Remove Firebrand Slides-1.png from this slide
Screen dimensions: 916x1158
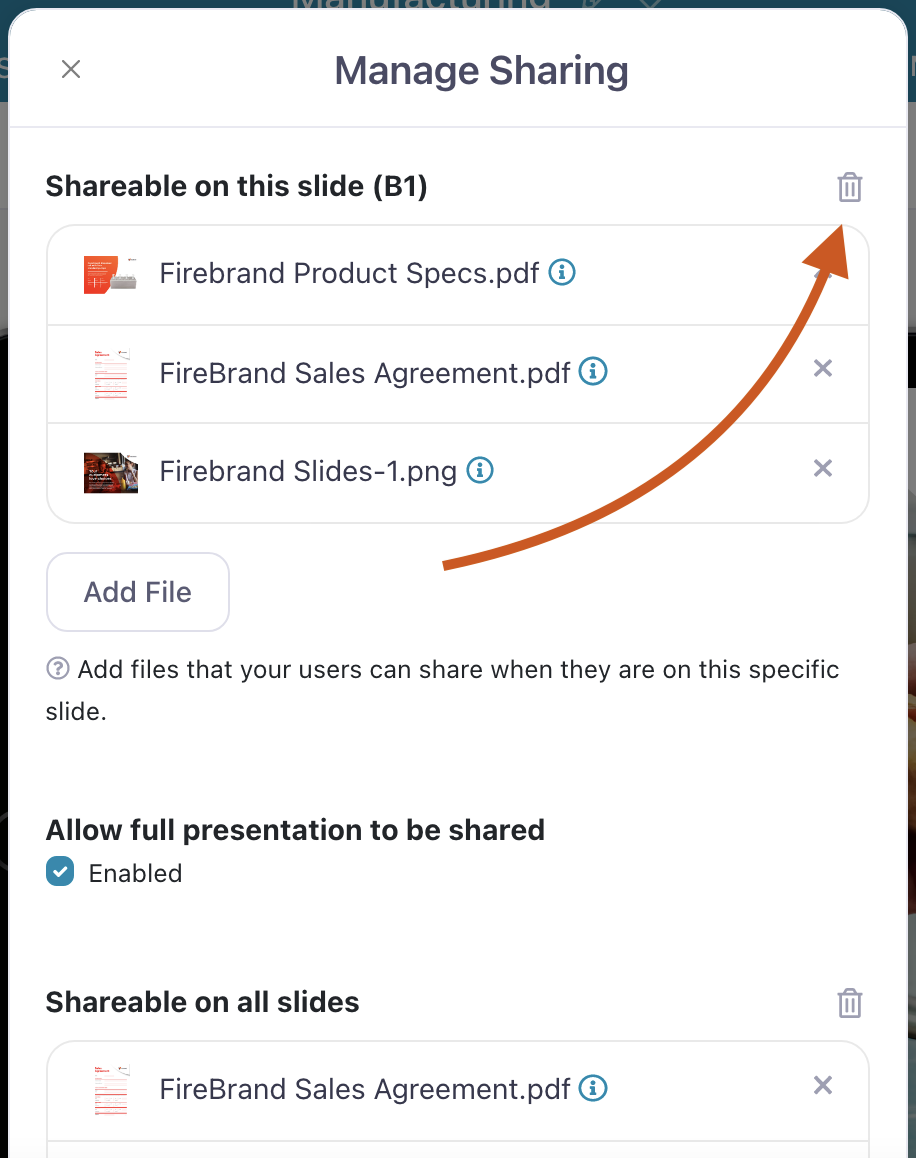tap(822, 468)
